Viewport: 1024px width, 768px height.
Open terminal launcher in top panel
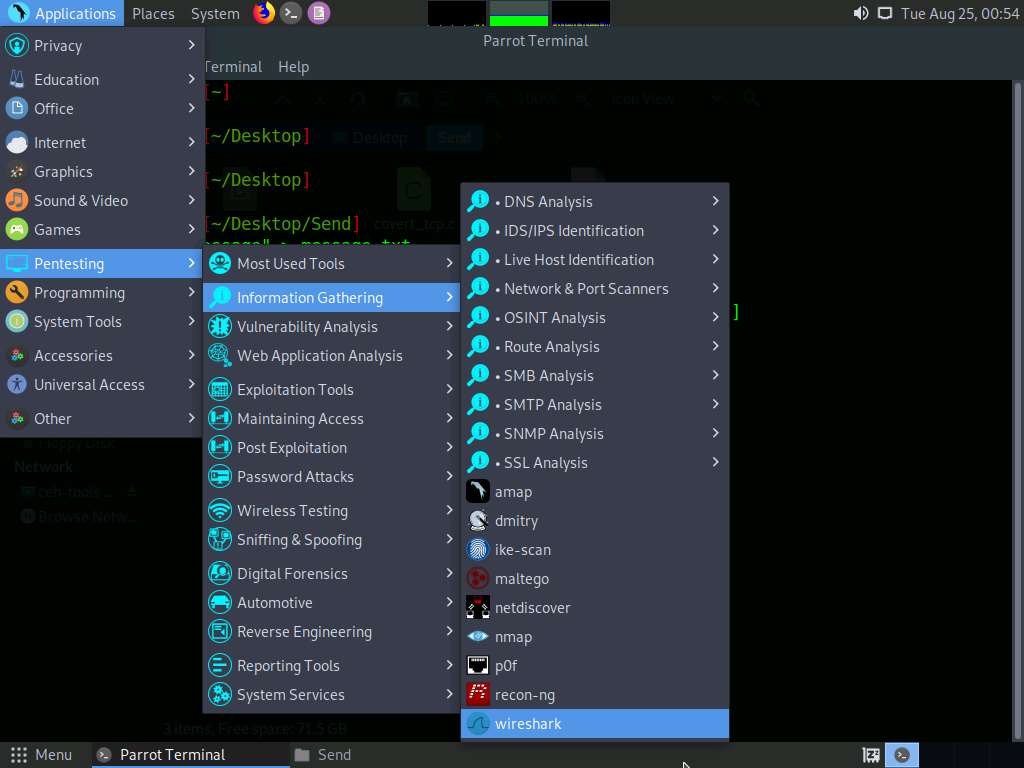pyautogui.click(x=291, y=13)
